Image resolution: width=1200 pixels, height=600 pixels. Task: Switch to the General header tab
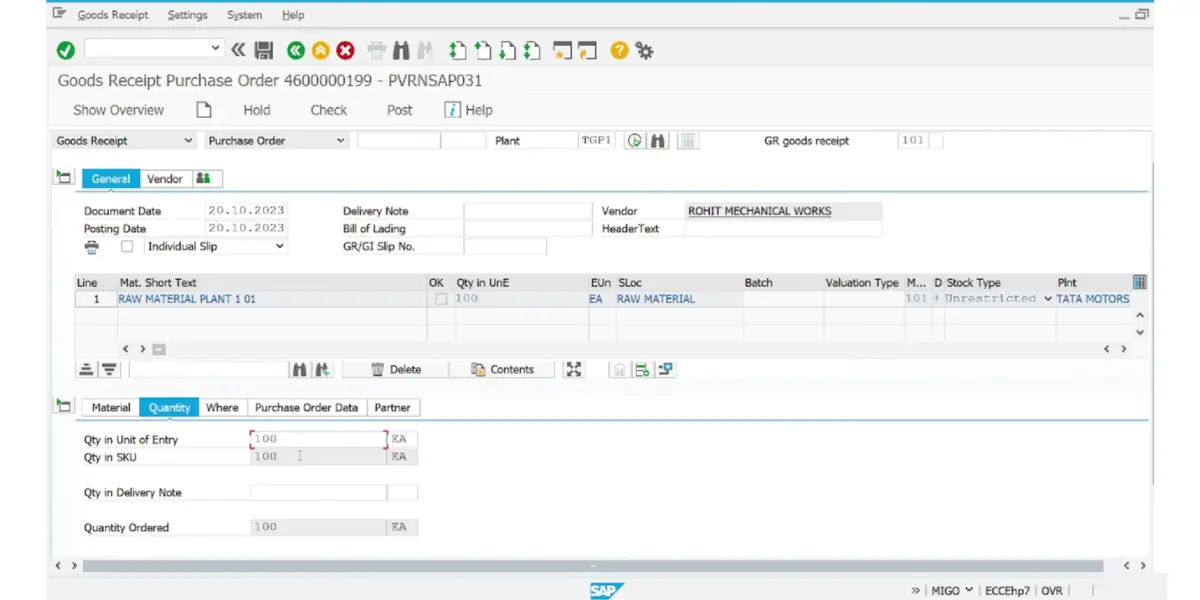[x=111, y=179]
